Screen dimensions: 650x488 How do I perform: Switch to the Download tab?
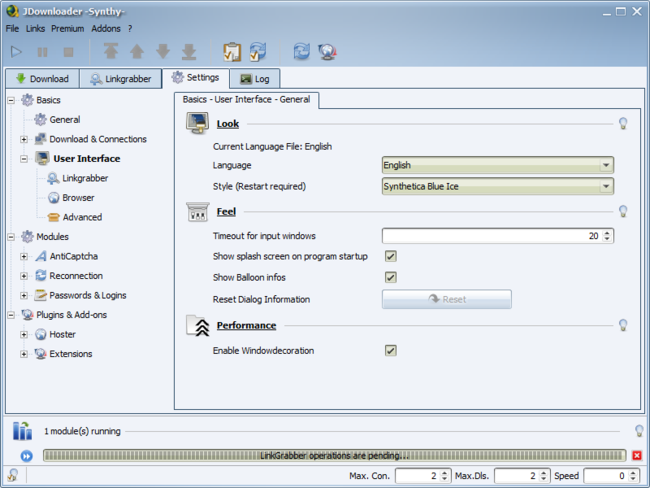[x=42, y=79]
